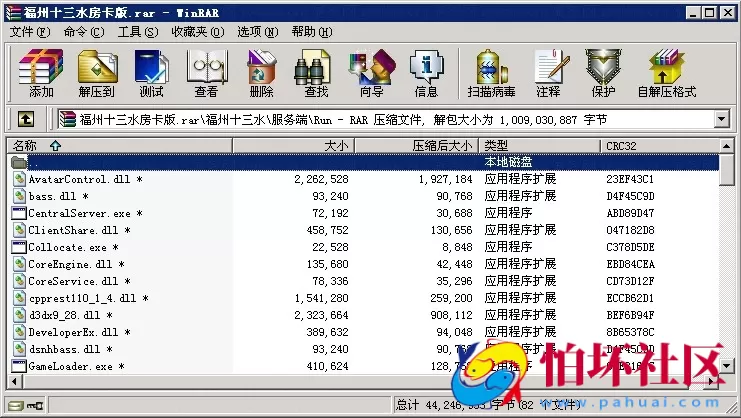Click the vertical scrollbar up arrow

[x=727, y=145]
